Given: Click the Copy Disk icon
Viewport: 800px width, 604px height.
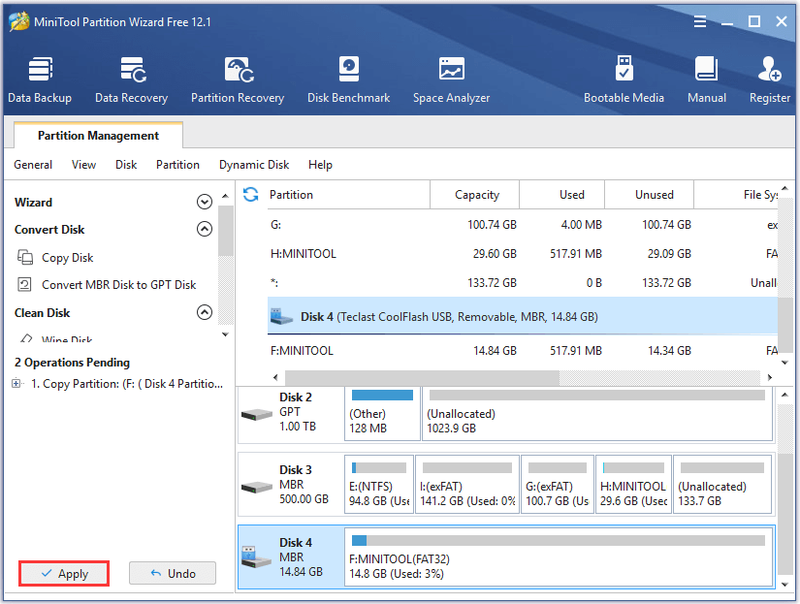Looking at the screenshot, I should [25, 257].
